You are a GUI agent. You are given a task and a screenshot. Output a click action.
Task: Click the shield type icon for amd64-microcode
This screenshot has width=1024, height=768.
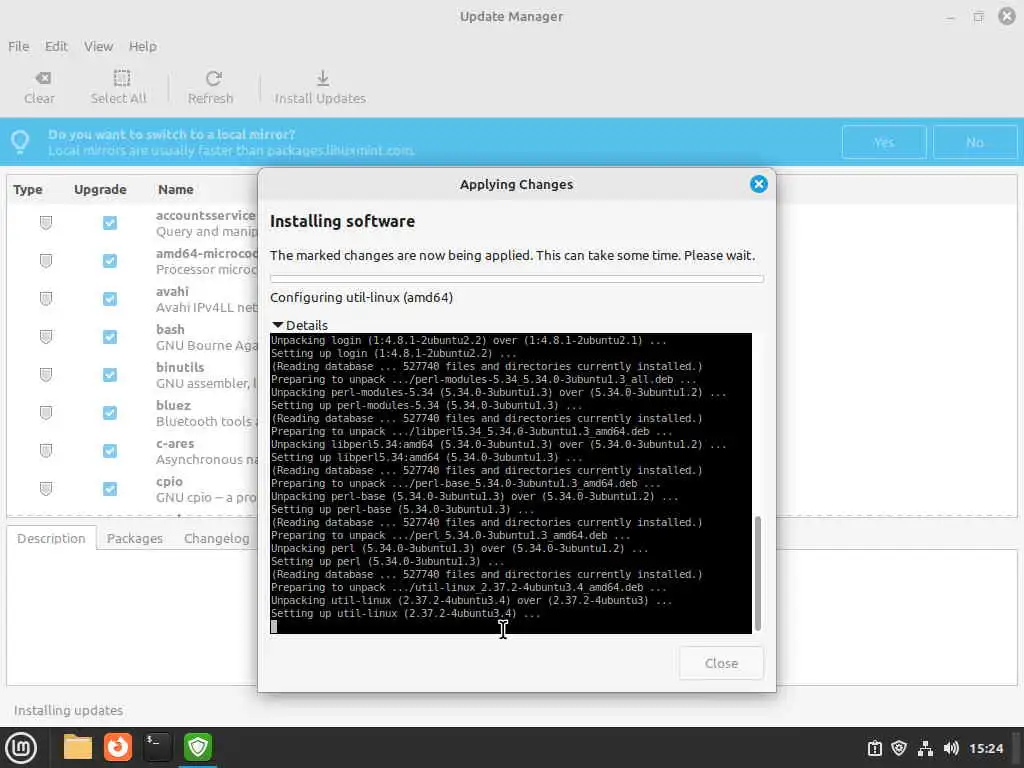click(x=46, y=261)
